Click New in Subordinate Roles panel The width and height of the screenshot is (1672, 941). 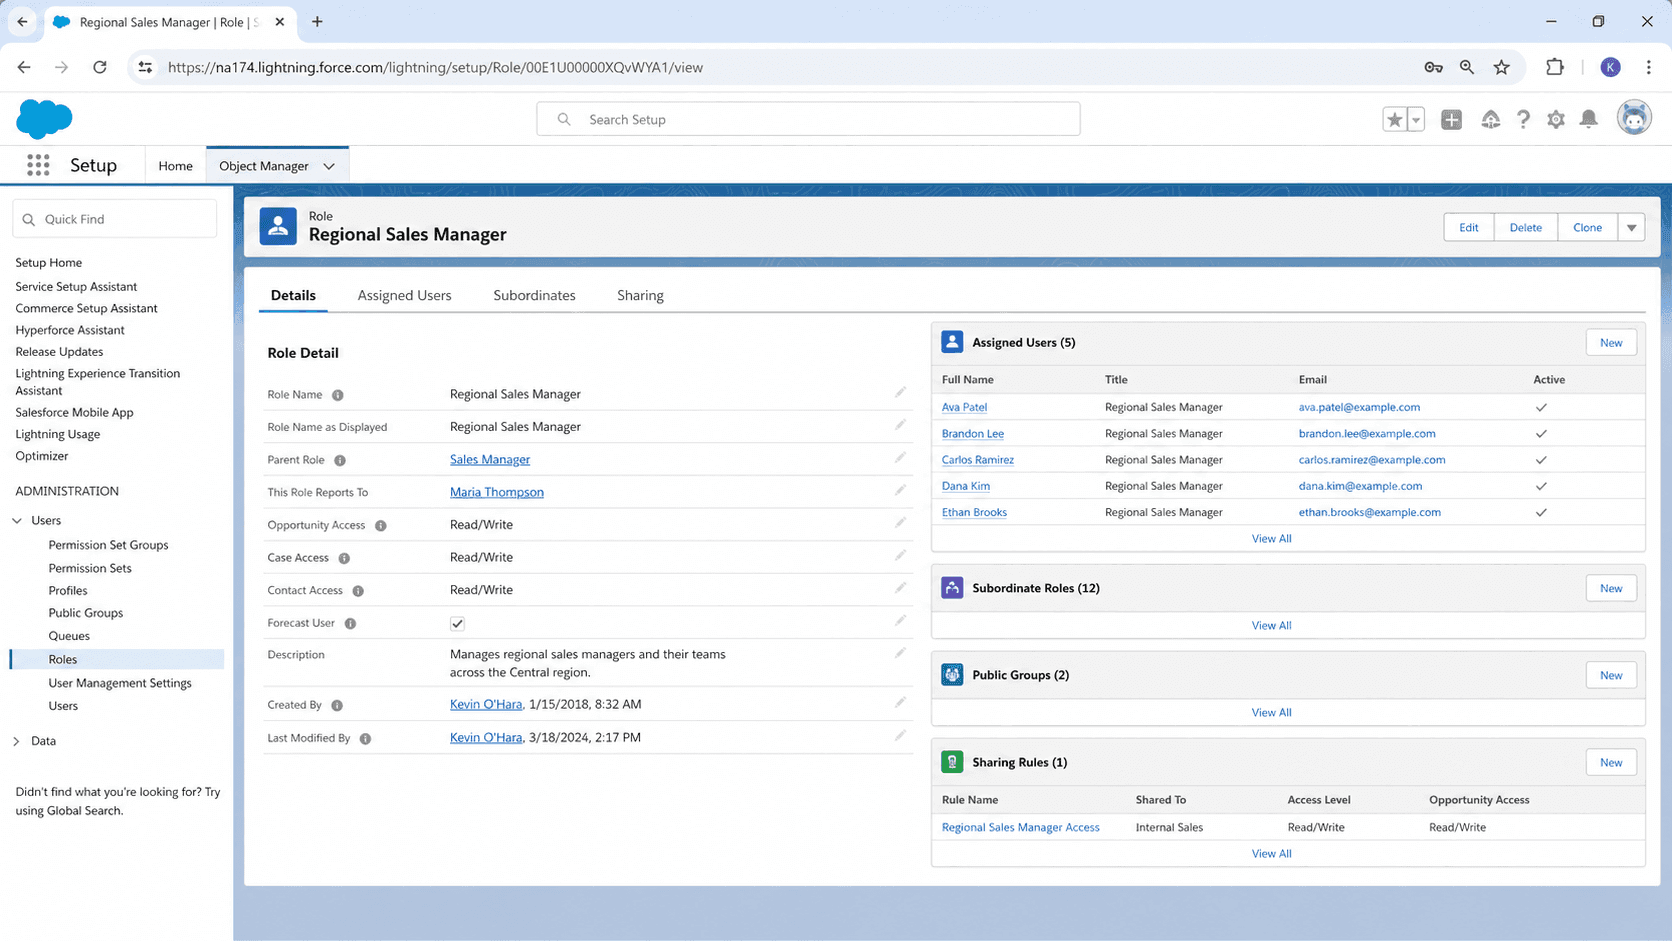(1610, 588)
